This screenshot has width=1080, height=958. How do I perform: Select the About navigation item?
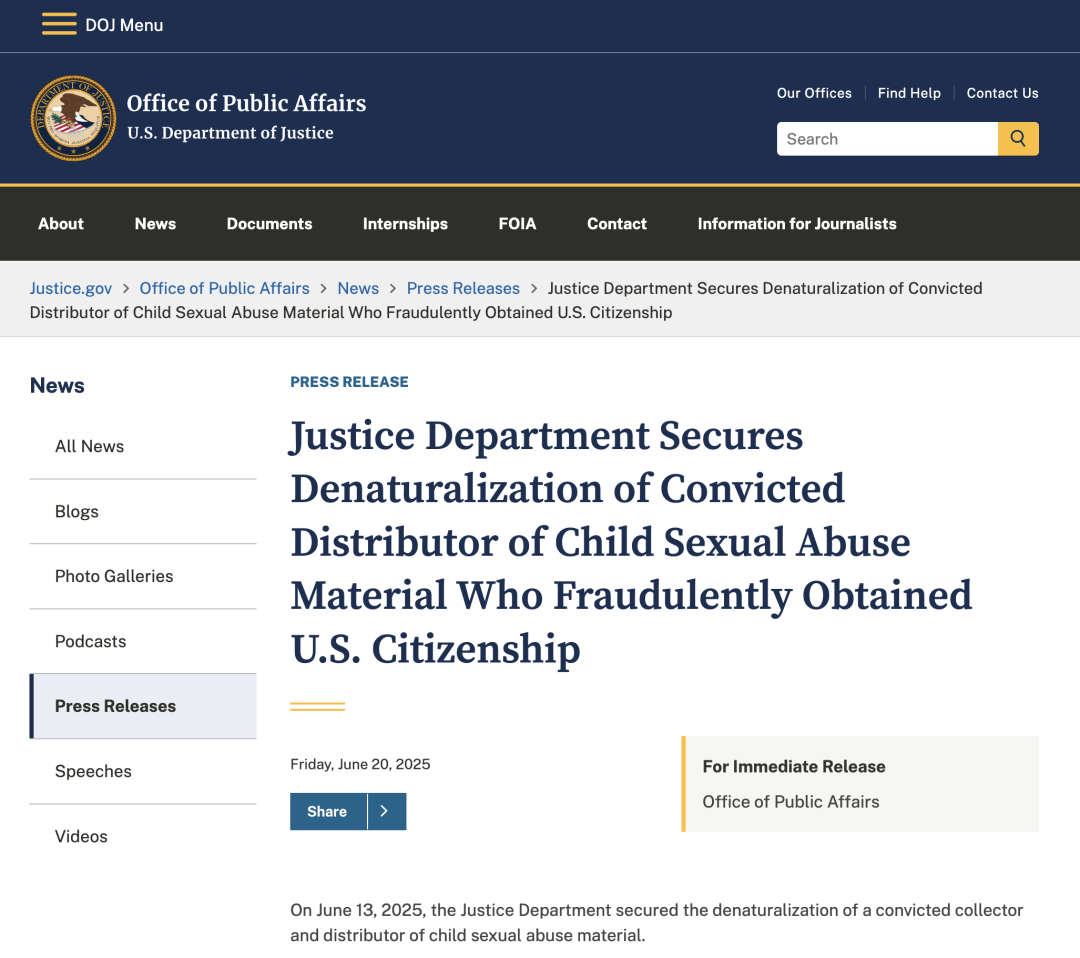pos(61,224)
